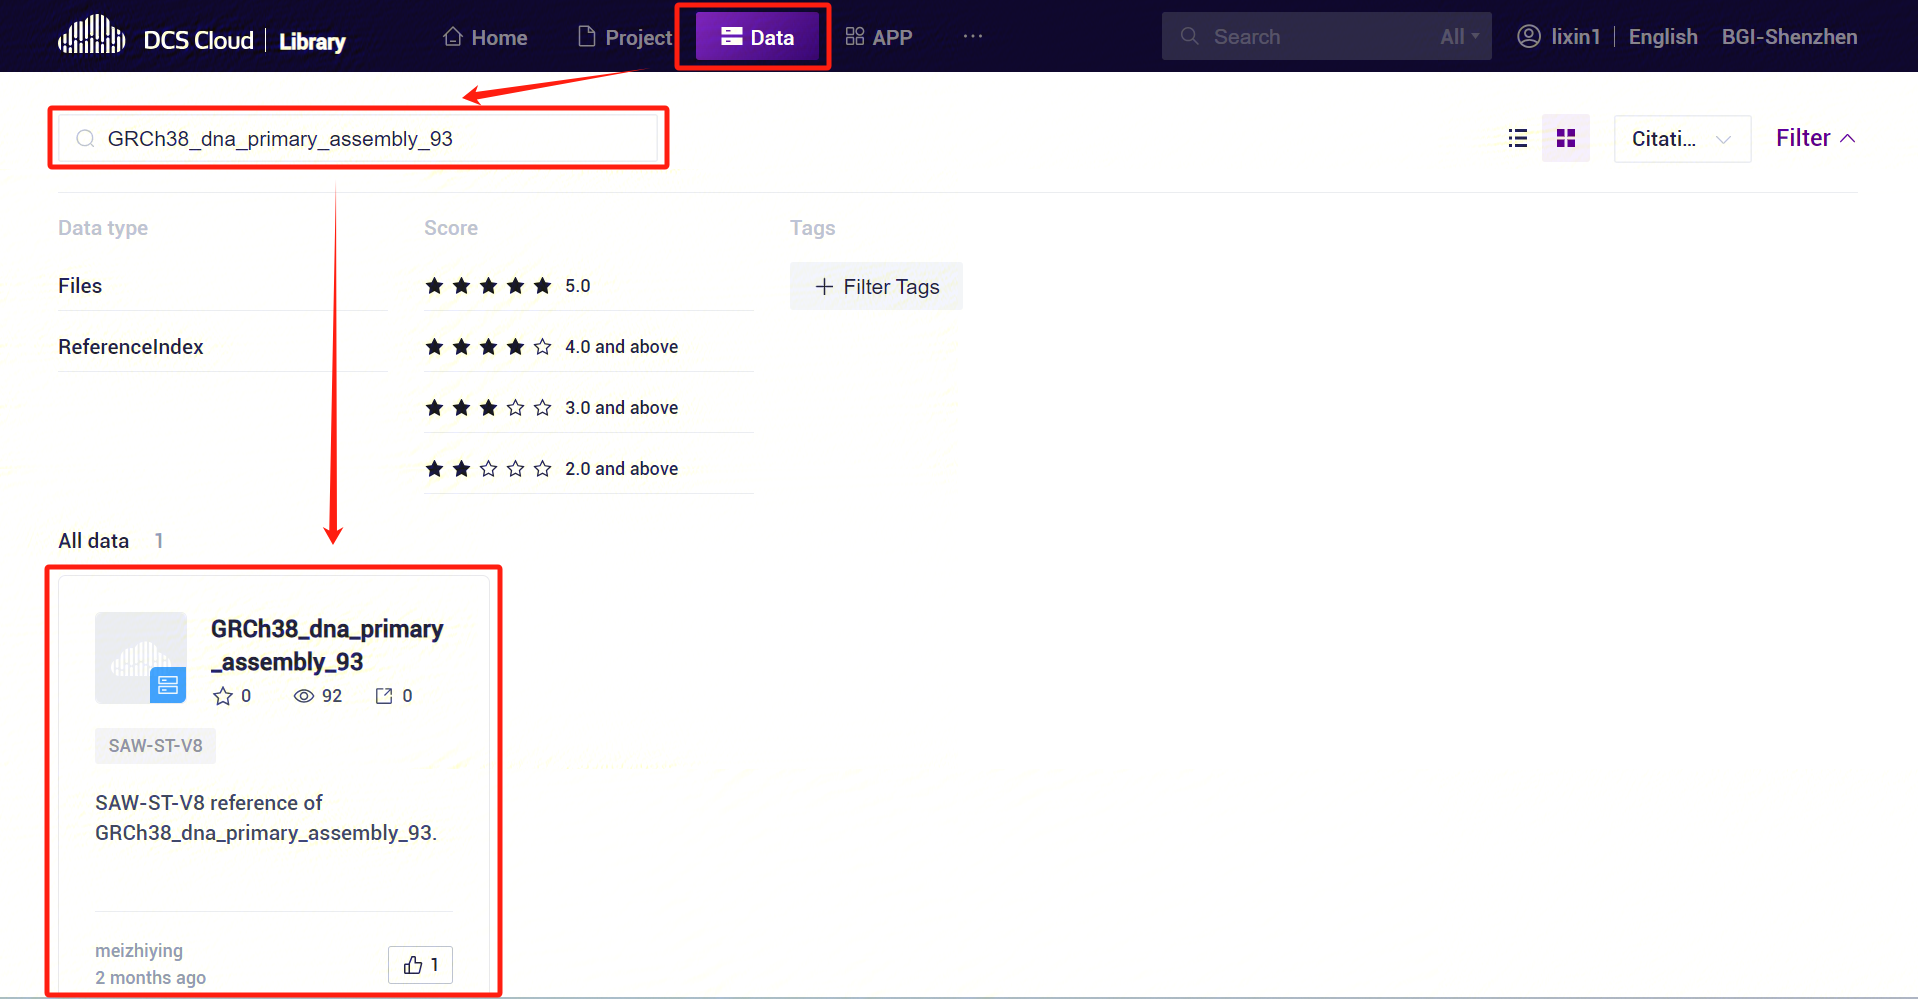Click the blue reference-index badge on thumbnail
The height and width of the screenshot is (999, 1918).
click(168, 685)
